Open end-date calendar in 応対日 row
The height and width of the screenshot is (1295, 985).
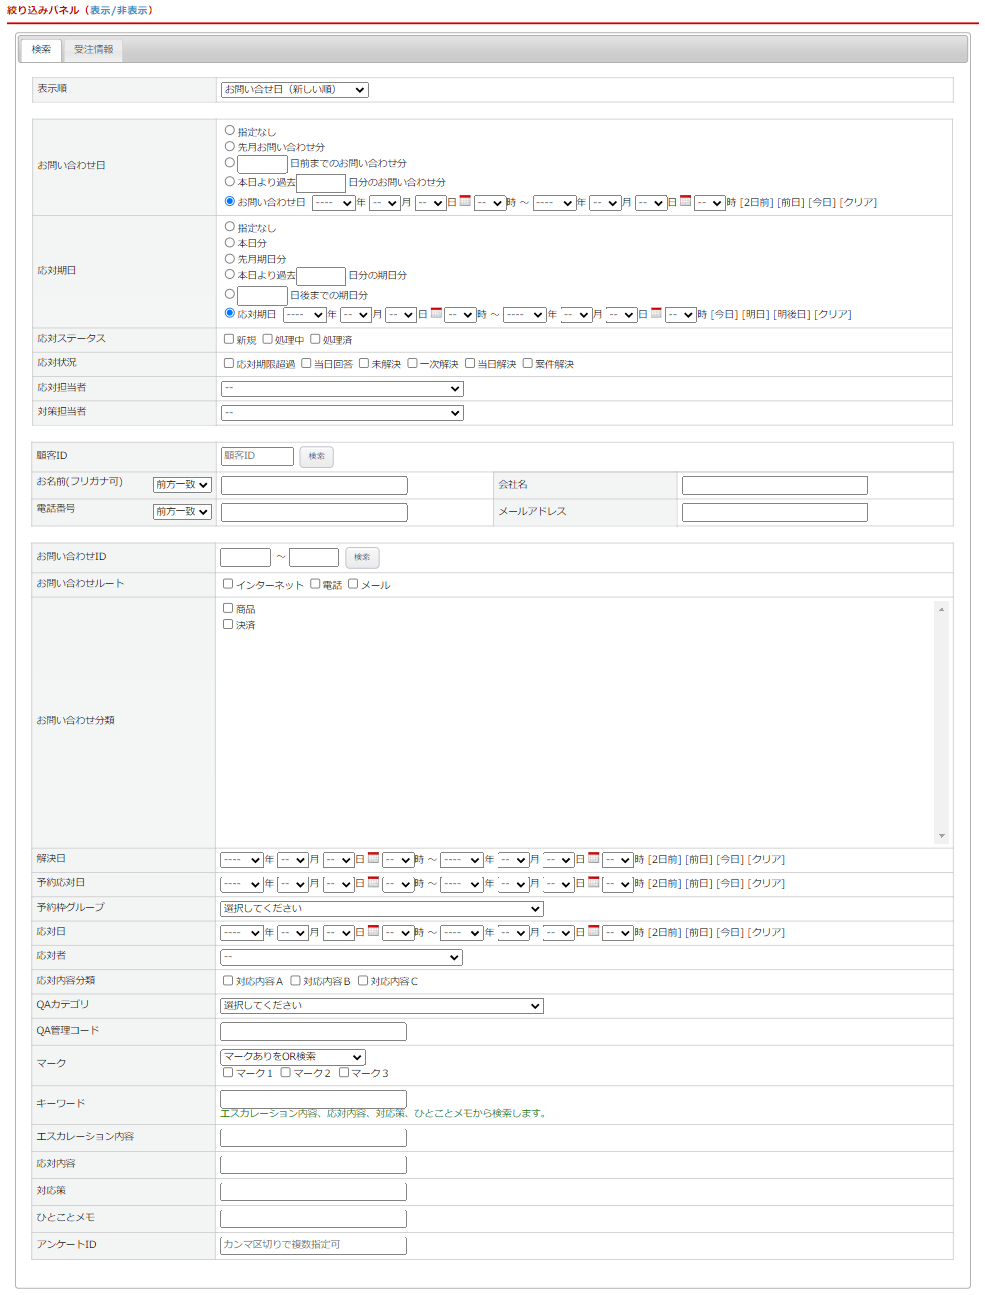(593, 931)
